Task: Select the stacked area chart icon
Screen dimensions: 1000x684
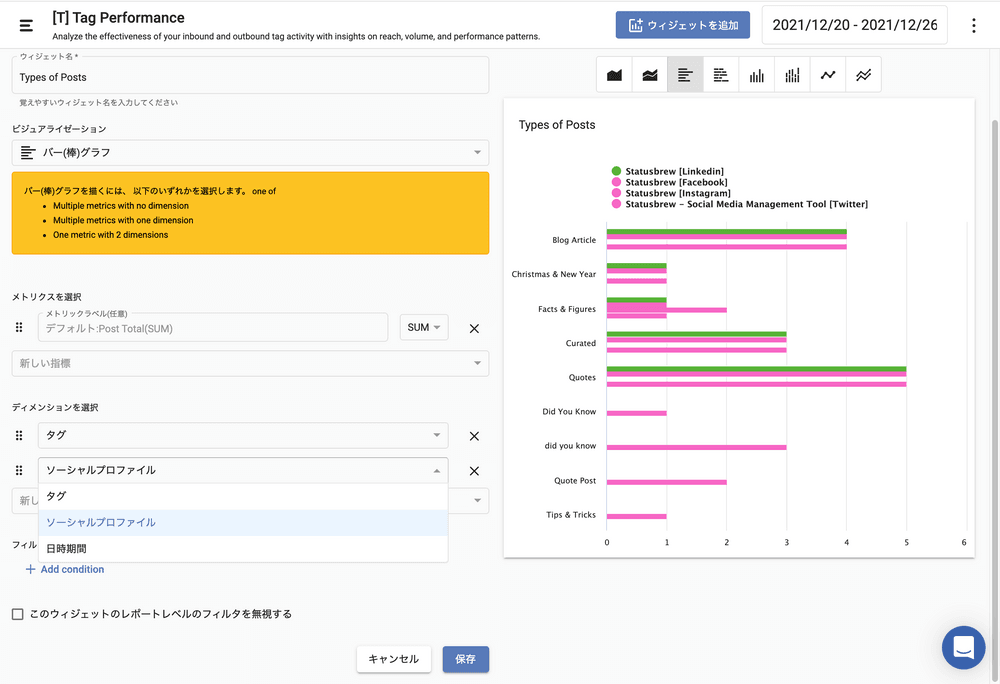Action: [x=650, y=75]
